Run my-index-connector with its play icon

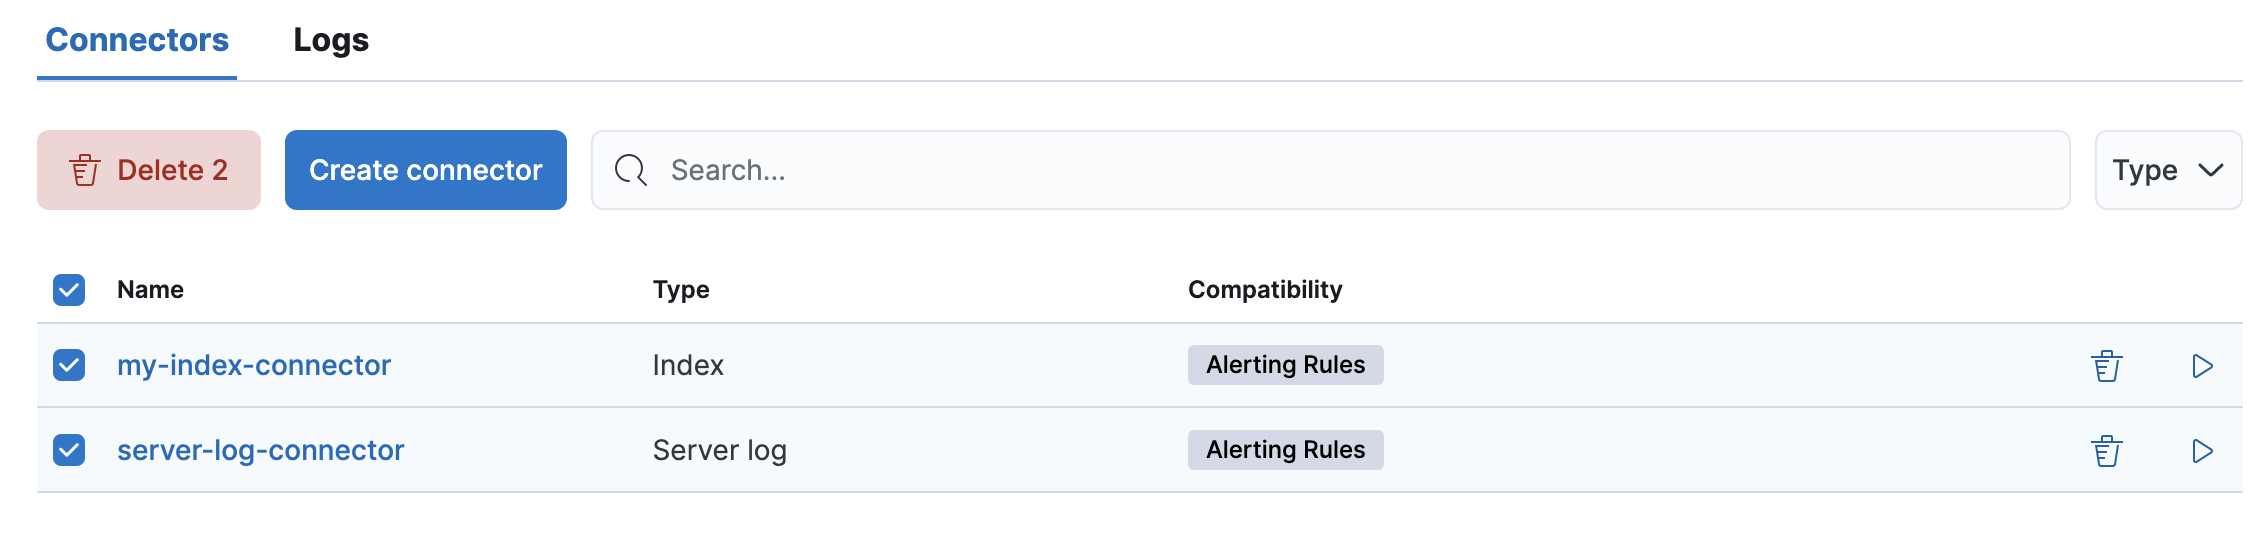point(2201,366)
